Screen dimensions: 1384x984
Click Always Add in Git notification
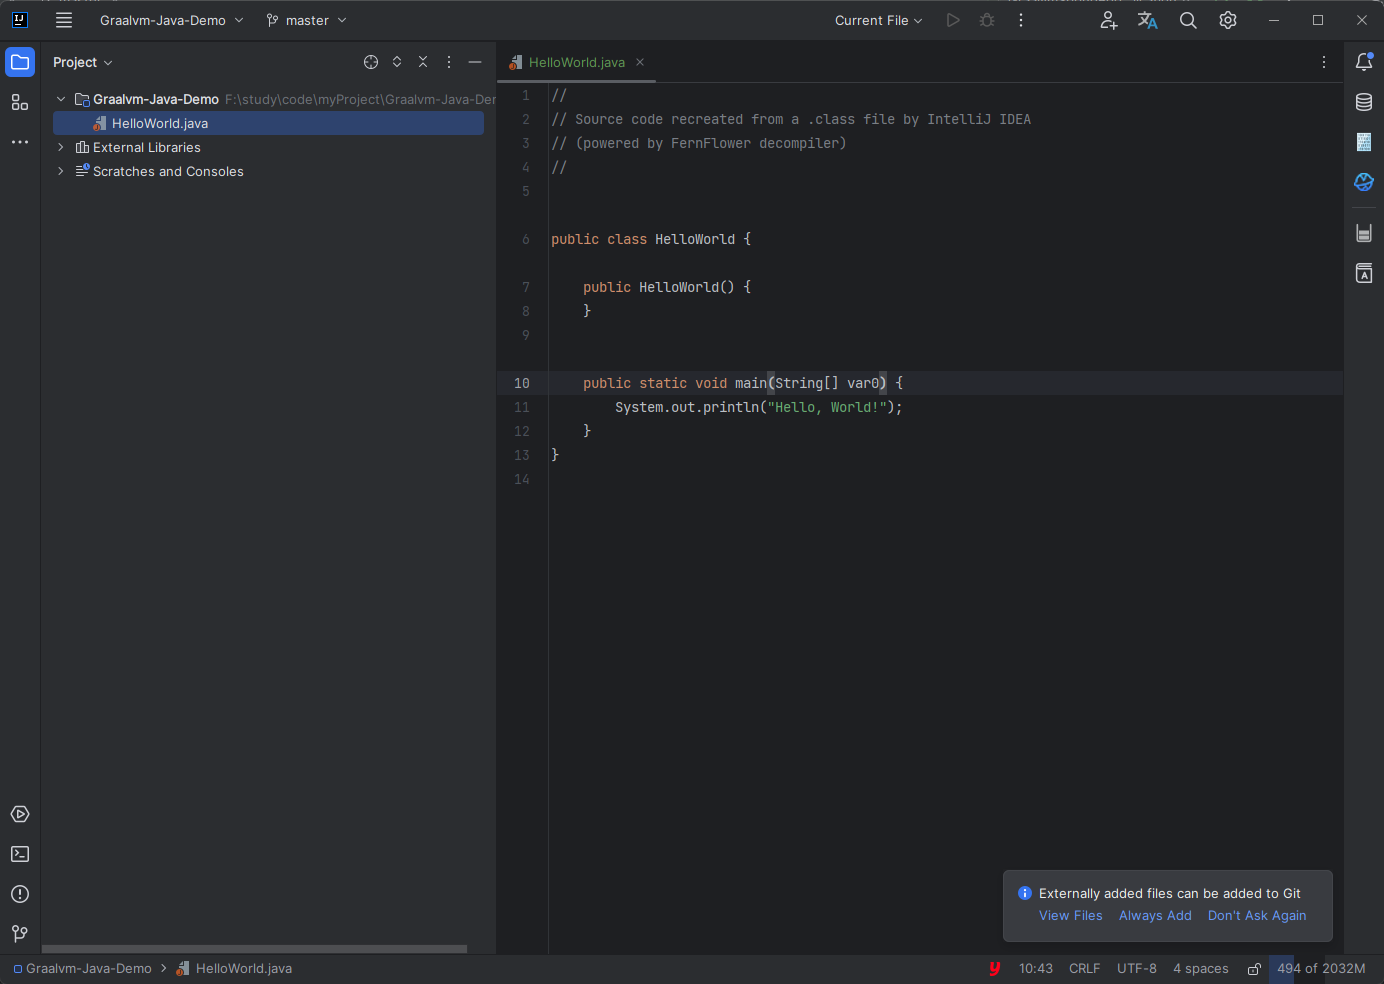[1155, 916]
